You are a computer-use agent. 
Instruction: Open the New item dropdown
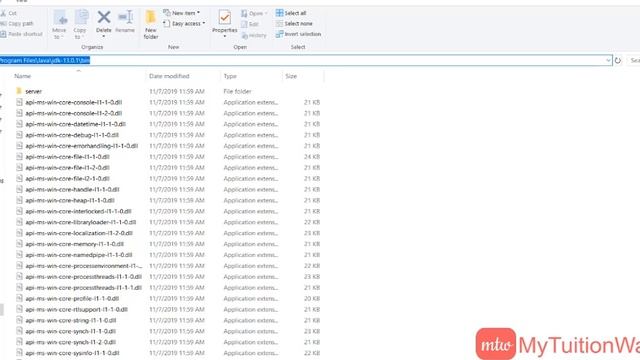coord(182,13)
